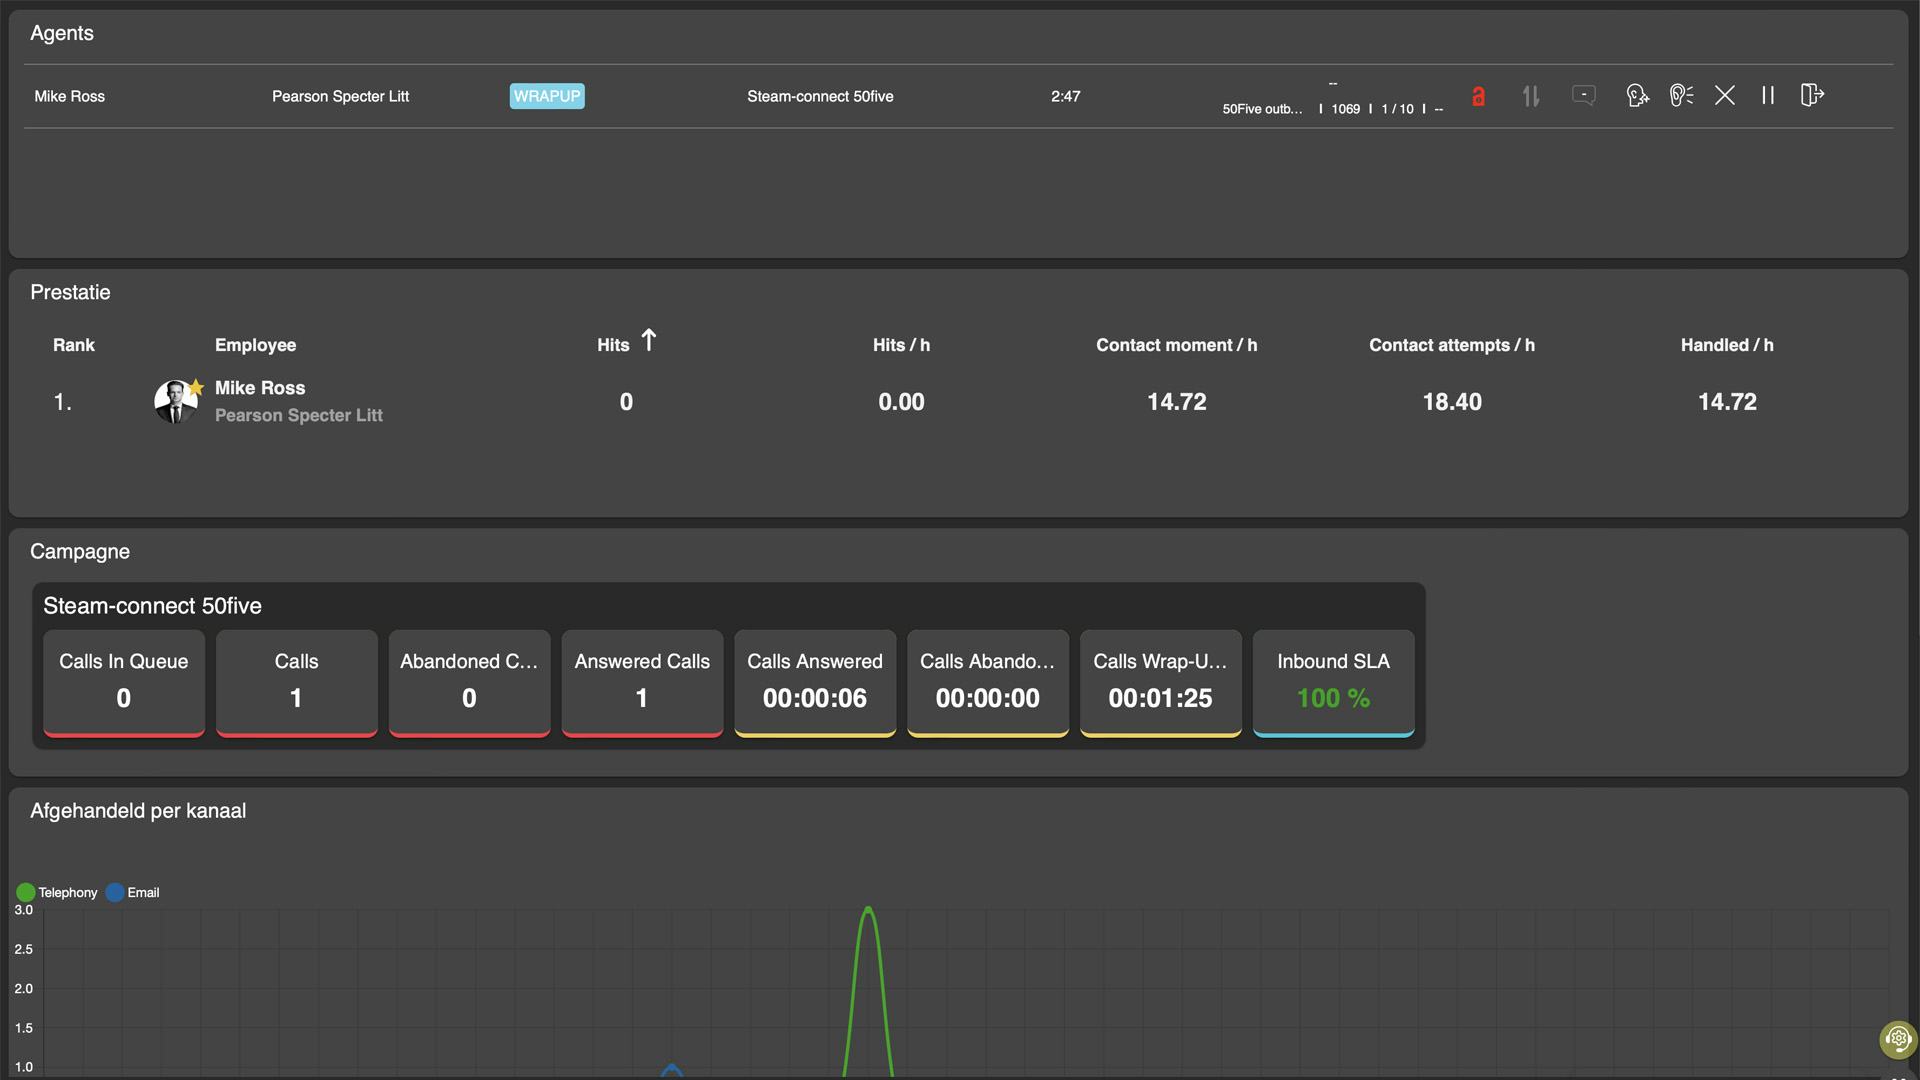Click the logout door icon for the agent
1920x1080 pixels.
point(1812,96)
